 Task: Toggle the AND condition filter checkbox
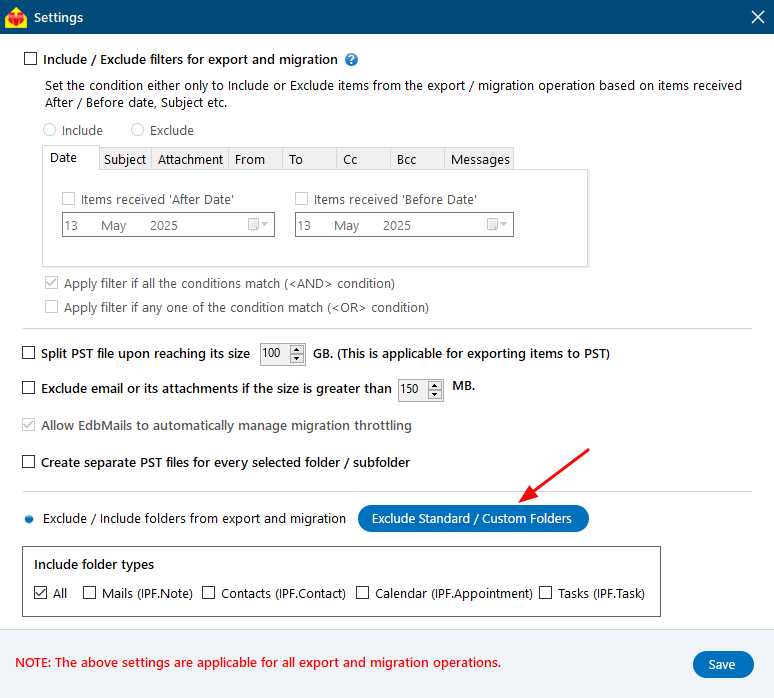coord(51,283)
